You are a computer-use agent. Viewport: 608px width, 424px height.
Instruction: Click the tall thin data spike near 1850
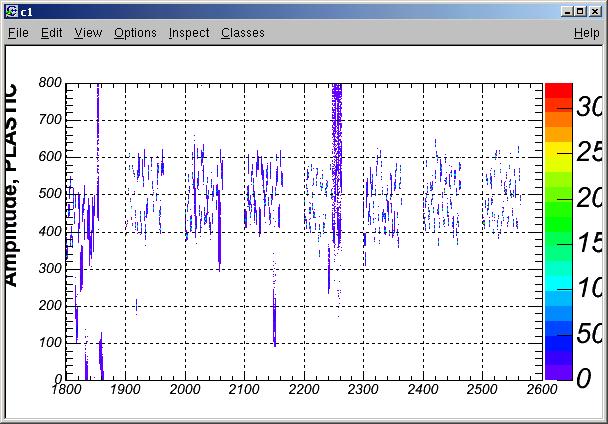98,151
